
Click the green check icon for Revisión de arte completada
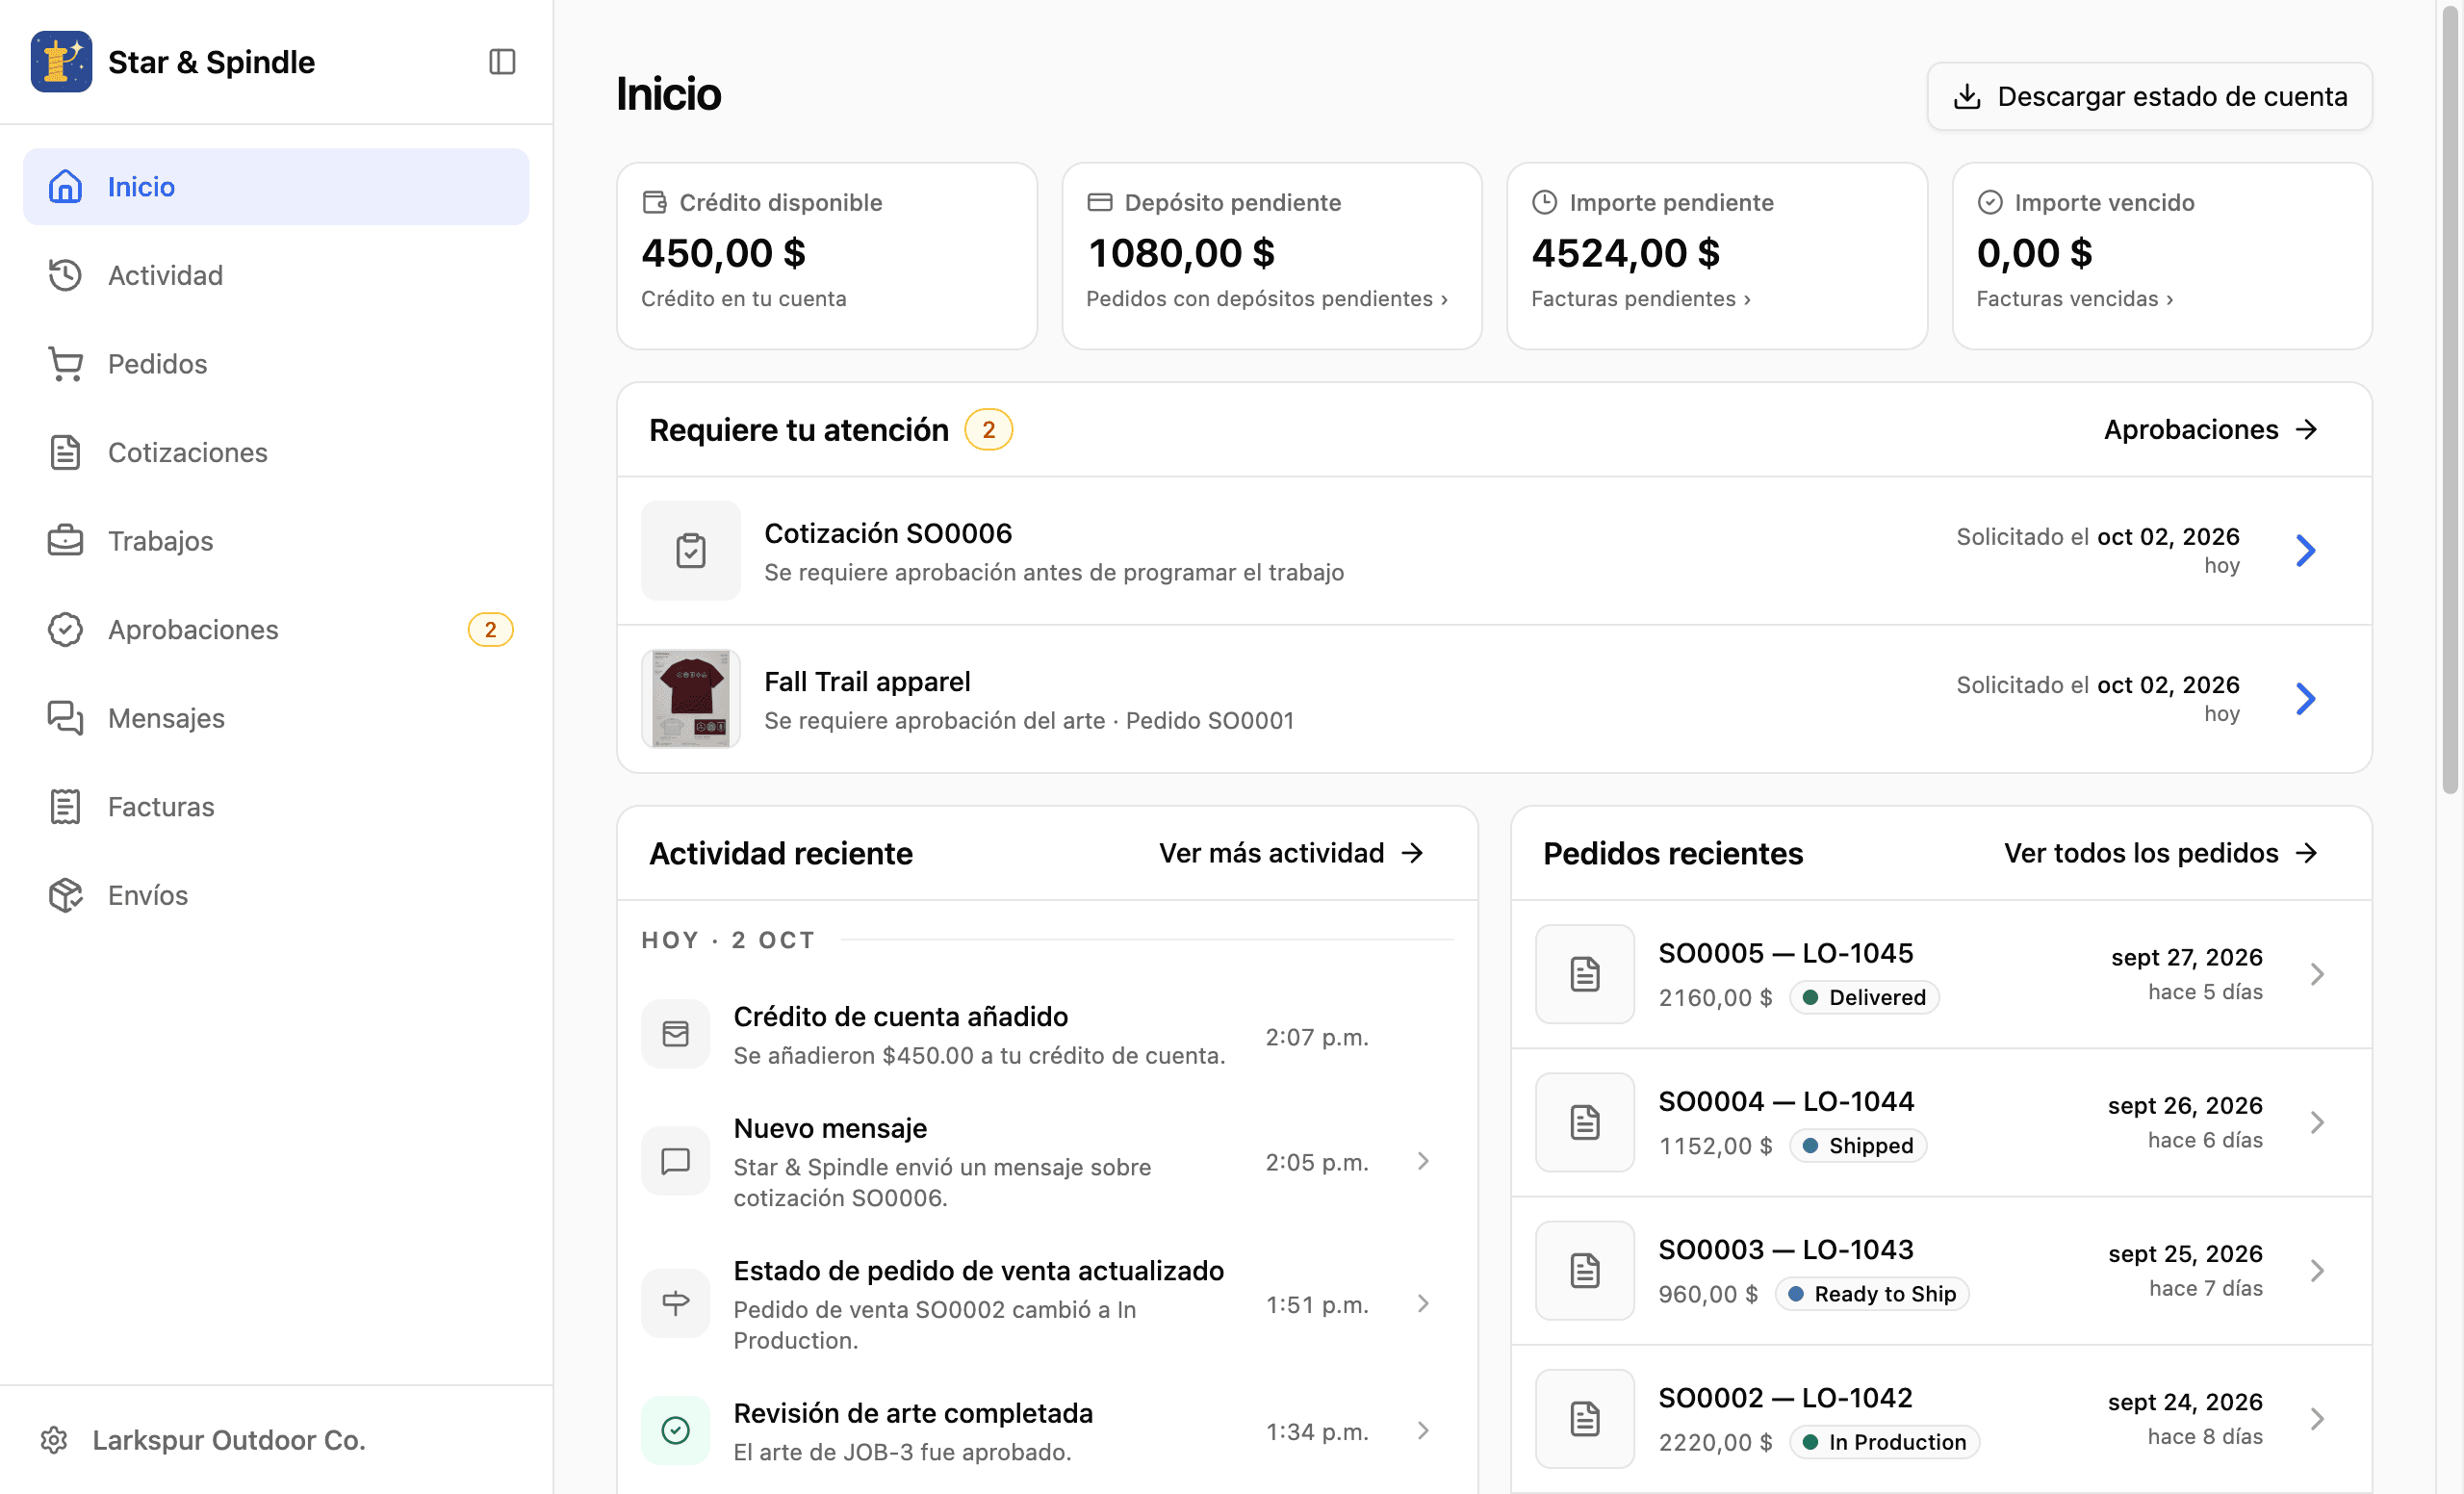point(676,1430)
